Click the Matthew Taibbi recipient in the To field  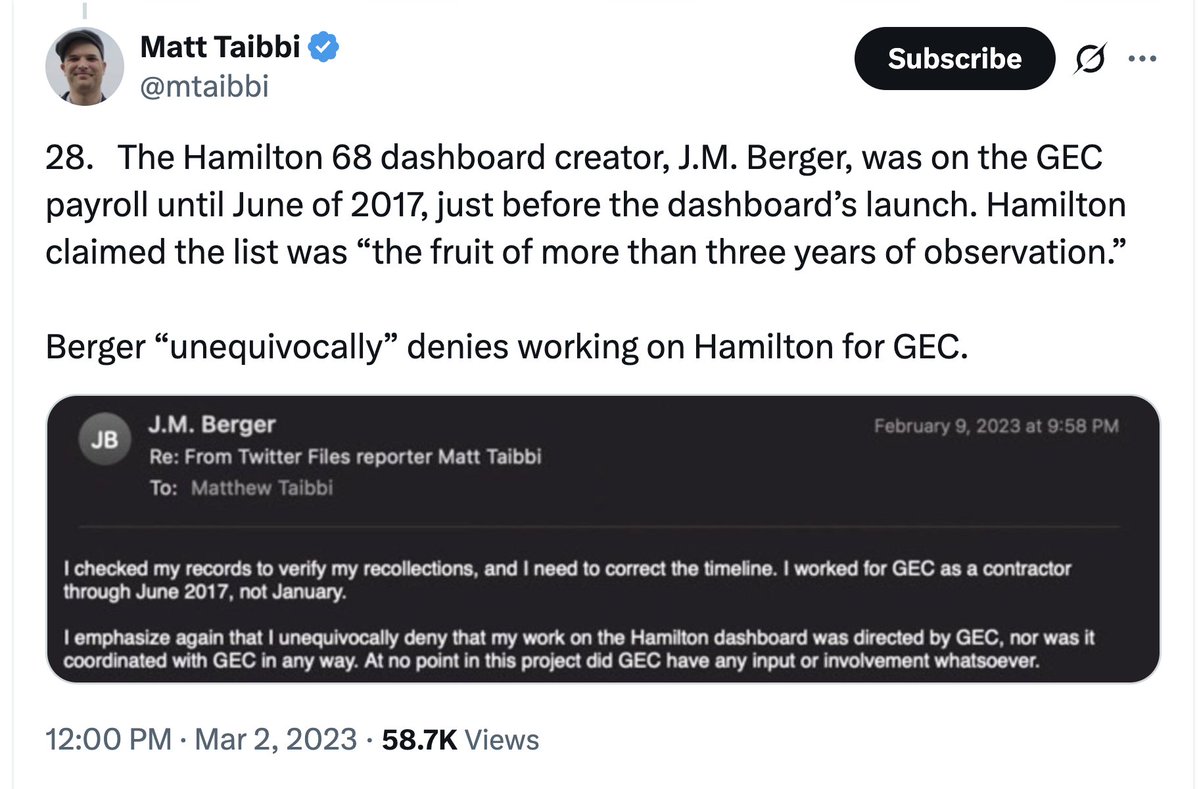coord(261,489)
